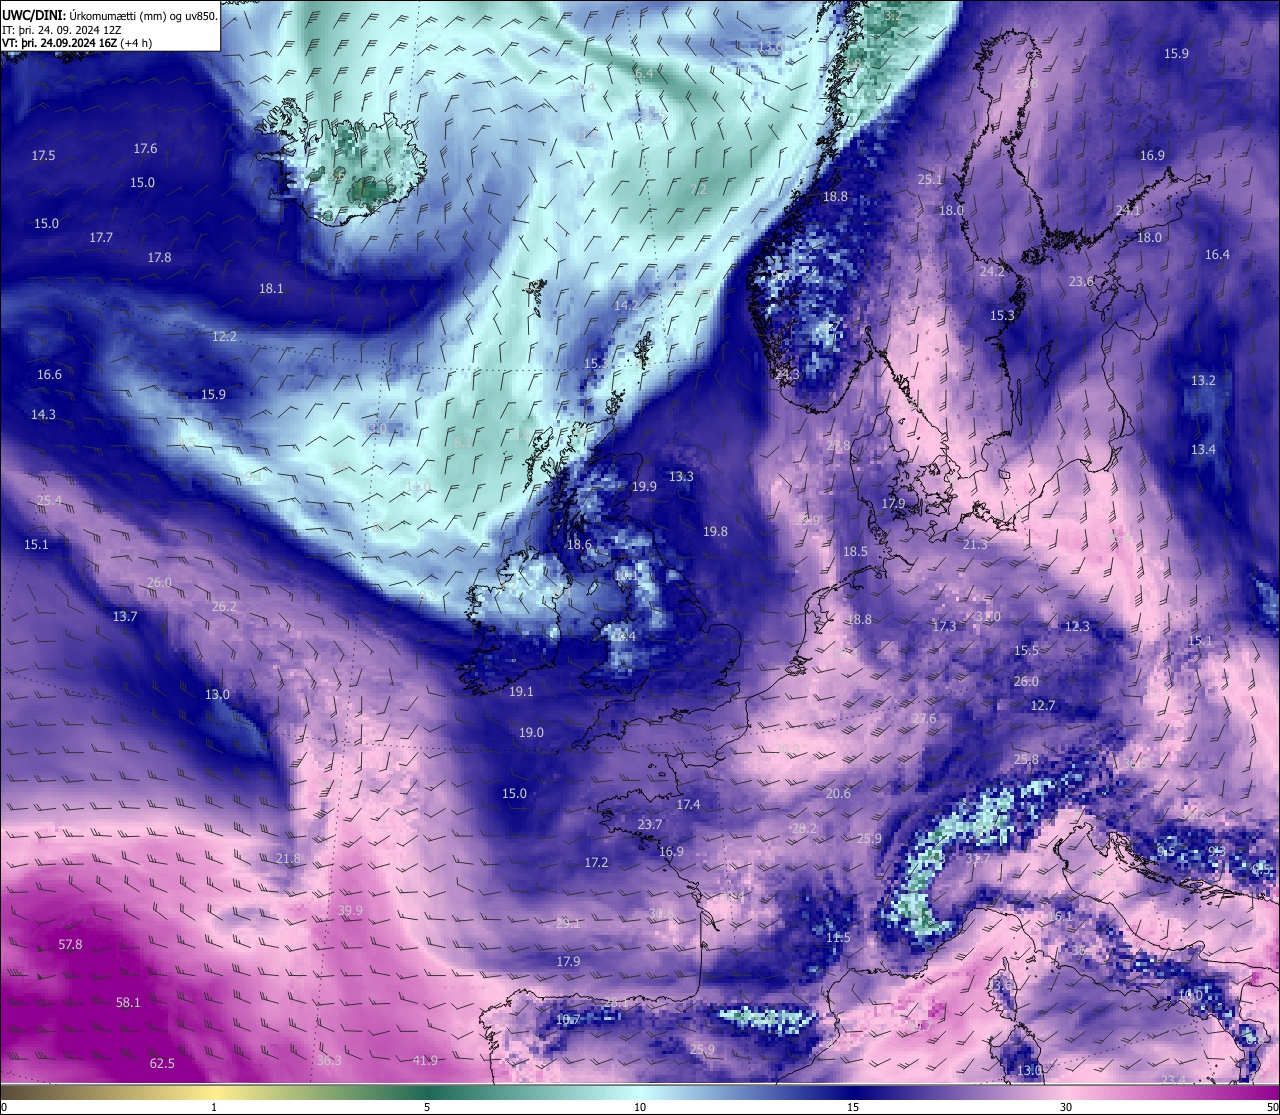1280x1115 pixels.
Task: Click the 16.6 value label
Action: [49, 375]
